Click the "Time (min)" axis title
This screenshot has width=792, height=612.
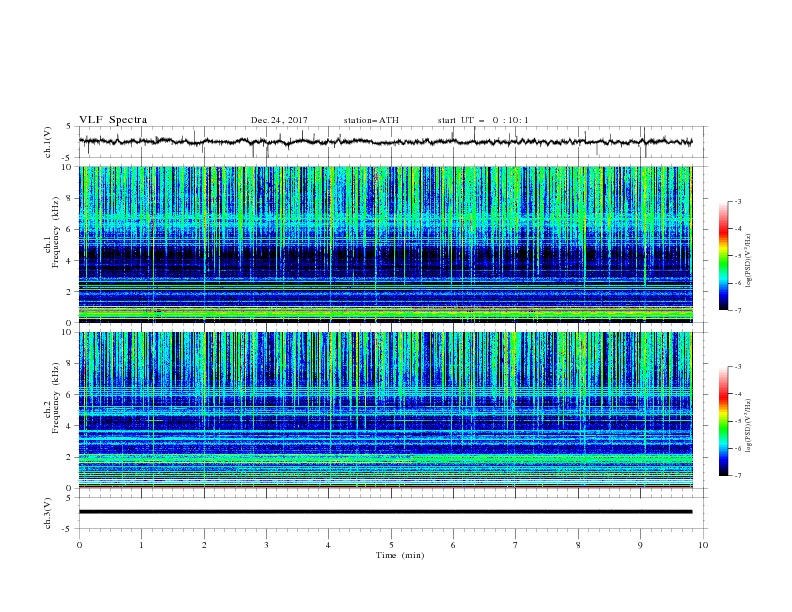[x=400, y=555]
